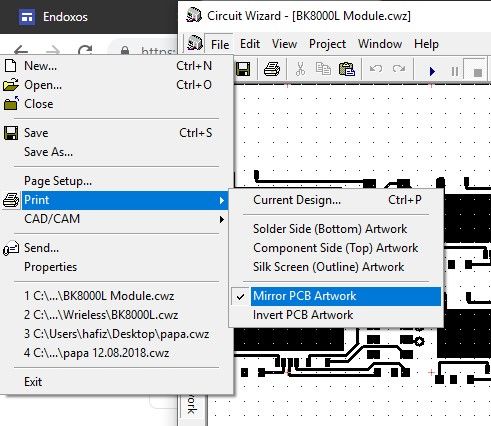The image size is (491, 426).
Task: Click the Cut scissors toolbar icon
Action: pyautogui.click(x=300, y=69)
